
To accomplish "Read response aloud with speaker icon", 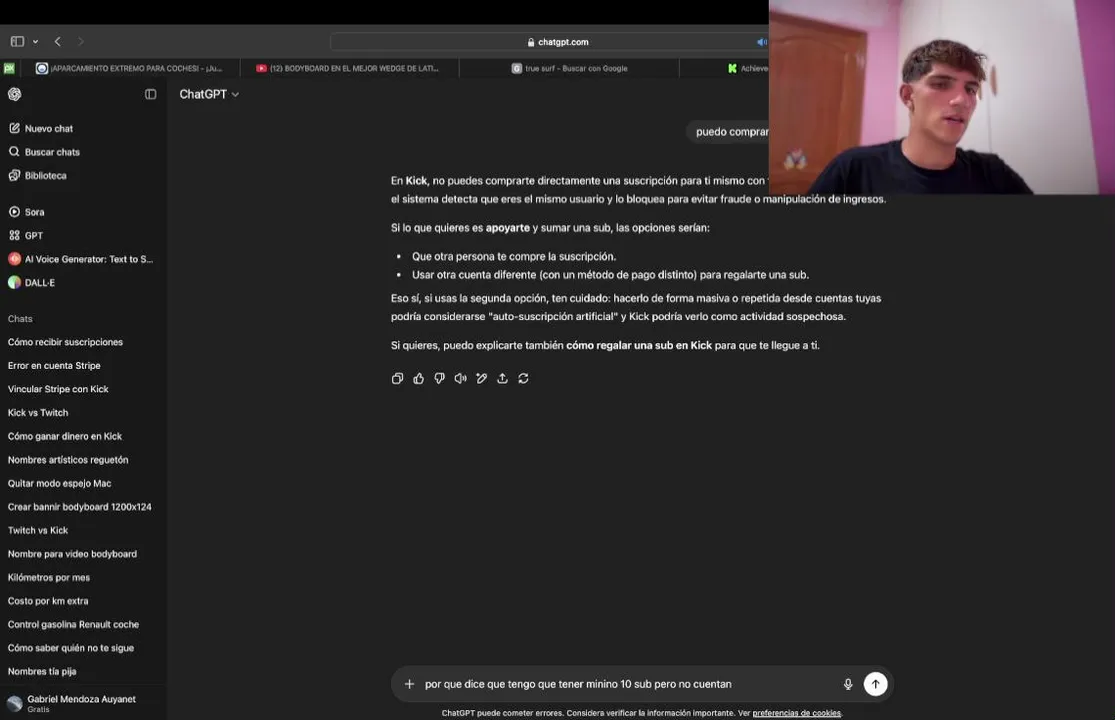I will click(x=460, y=379).
